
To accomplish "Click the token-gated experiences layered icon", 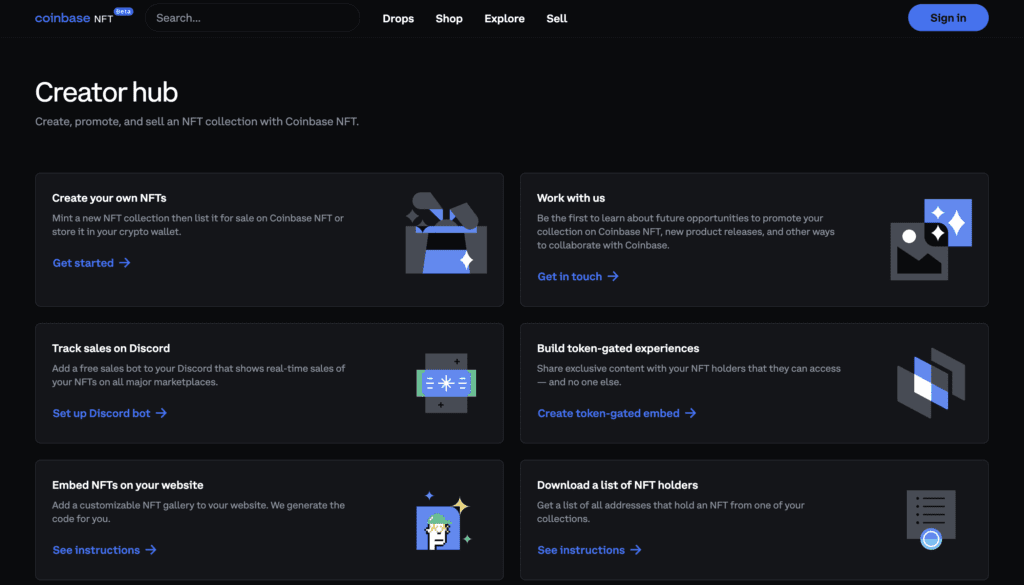I will [931, 383].
